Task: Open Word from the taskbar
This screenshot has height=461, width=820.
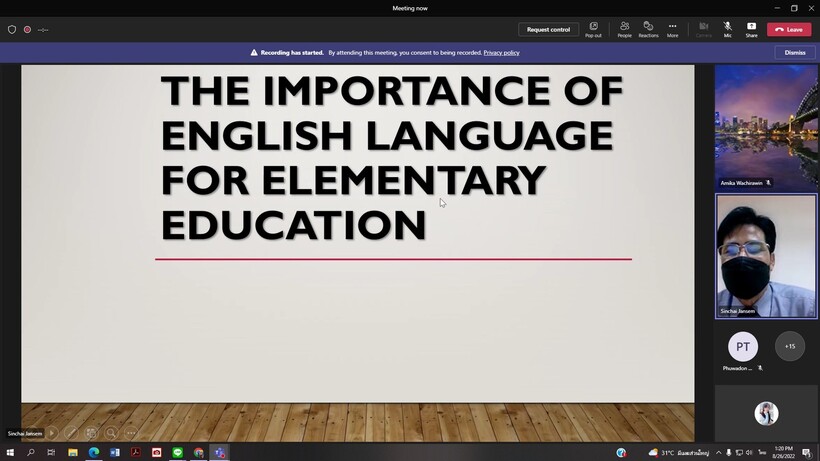Action: pos(115,453)
